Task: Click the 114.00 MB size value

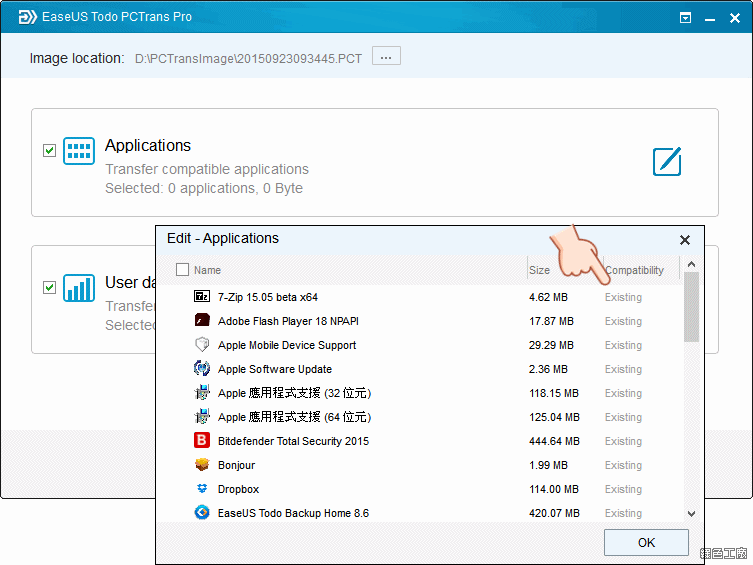Action: click(x=554, y=489)
